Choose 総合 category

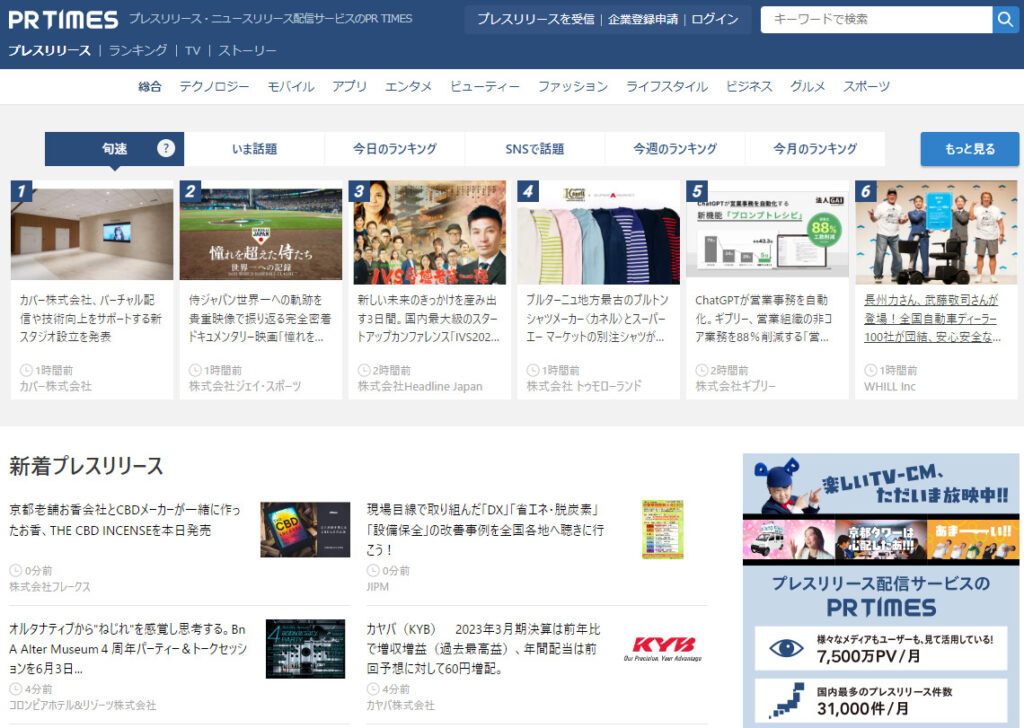click(150, 86)
